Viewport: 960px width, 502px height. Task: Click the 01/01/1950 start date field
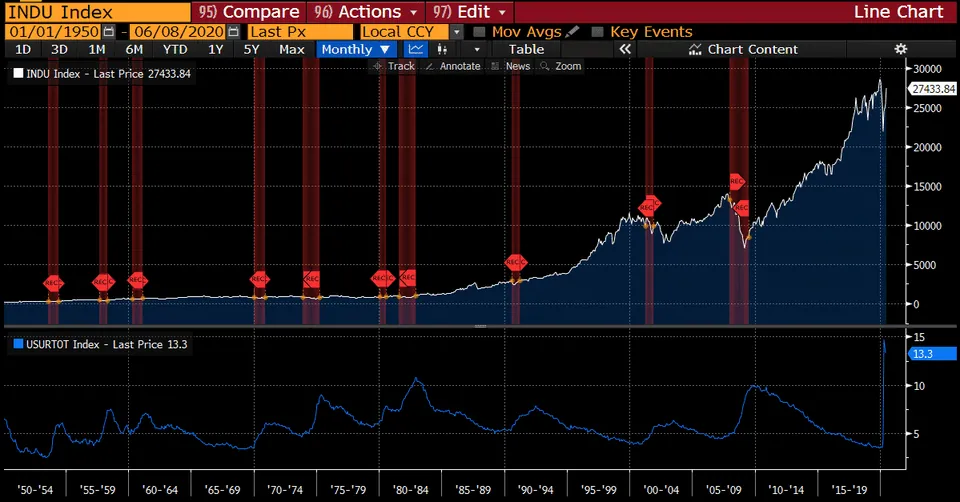tap(54, 32)
